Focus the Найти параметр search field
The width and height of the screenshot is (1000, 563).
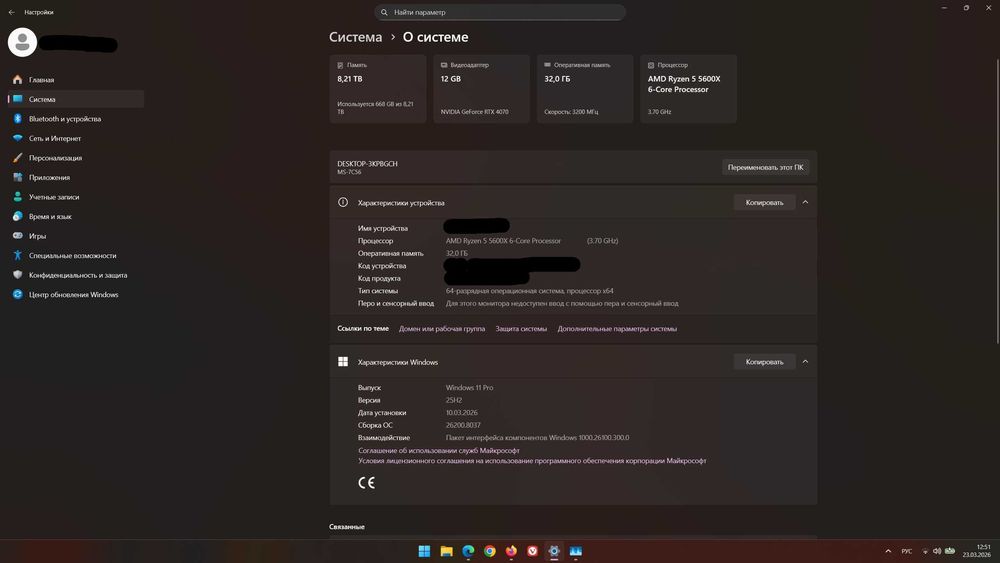coord(500,12)
